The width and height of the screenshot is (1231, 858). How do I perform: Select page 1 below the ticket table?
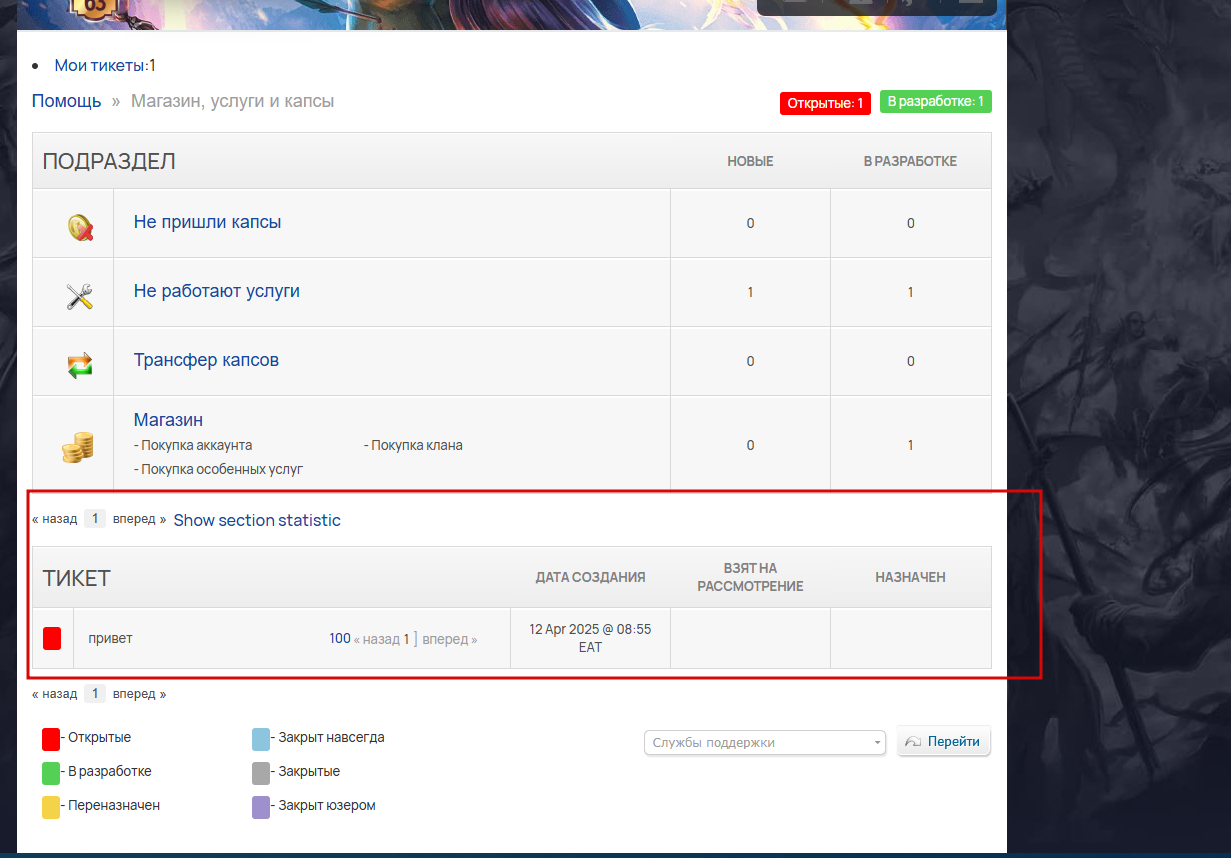tap(95, 693)
